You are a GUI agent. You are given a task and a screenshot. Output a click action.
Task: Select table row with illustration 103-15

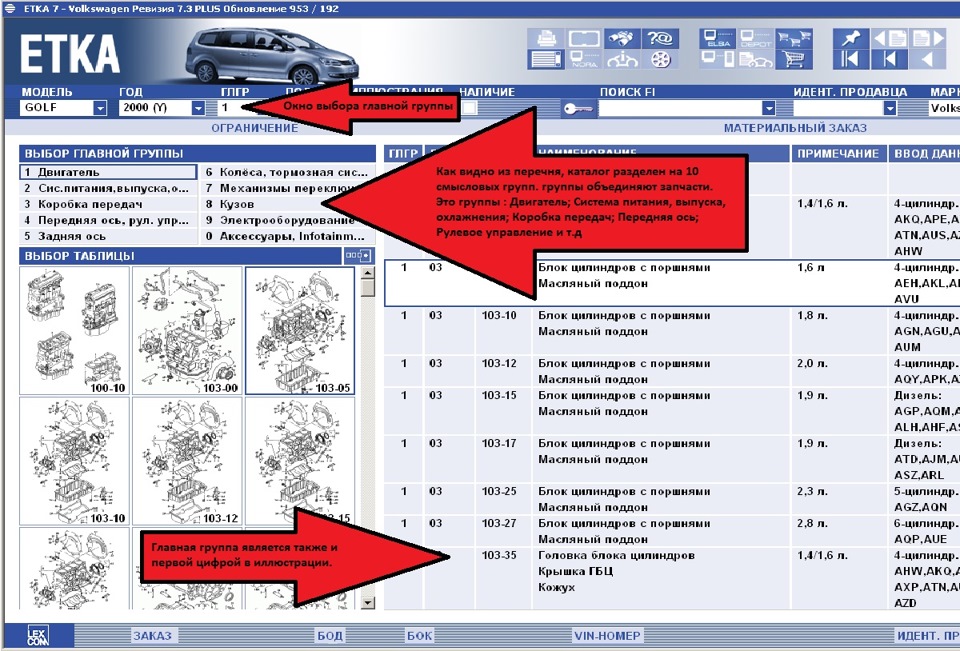tap(672, 411)
